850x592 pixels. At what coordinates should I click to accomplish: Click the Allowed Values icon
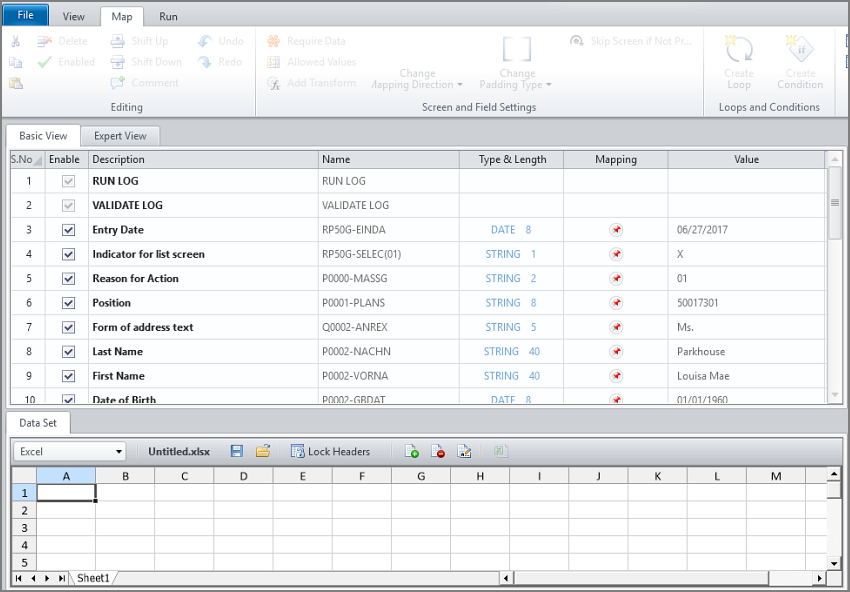click(x=274, y=62)
